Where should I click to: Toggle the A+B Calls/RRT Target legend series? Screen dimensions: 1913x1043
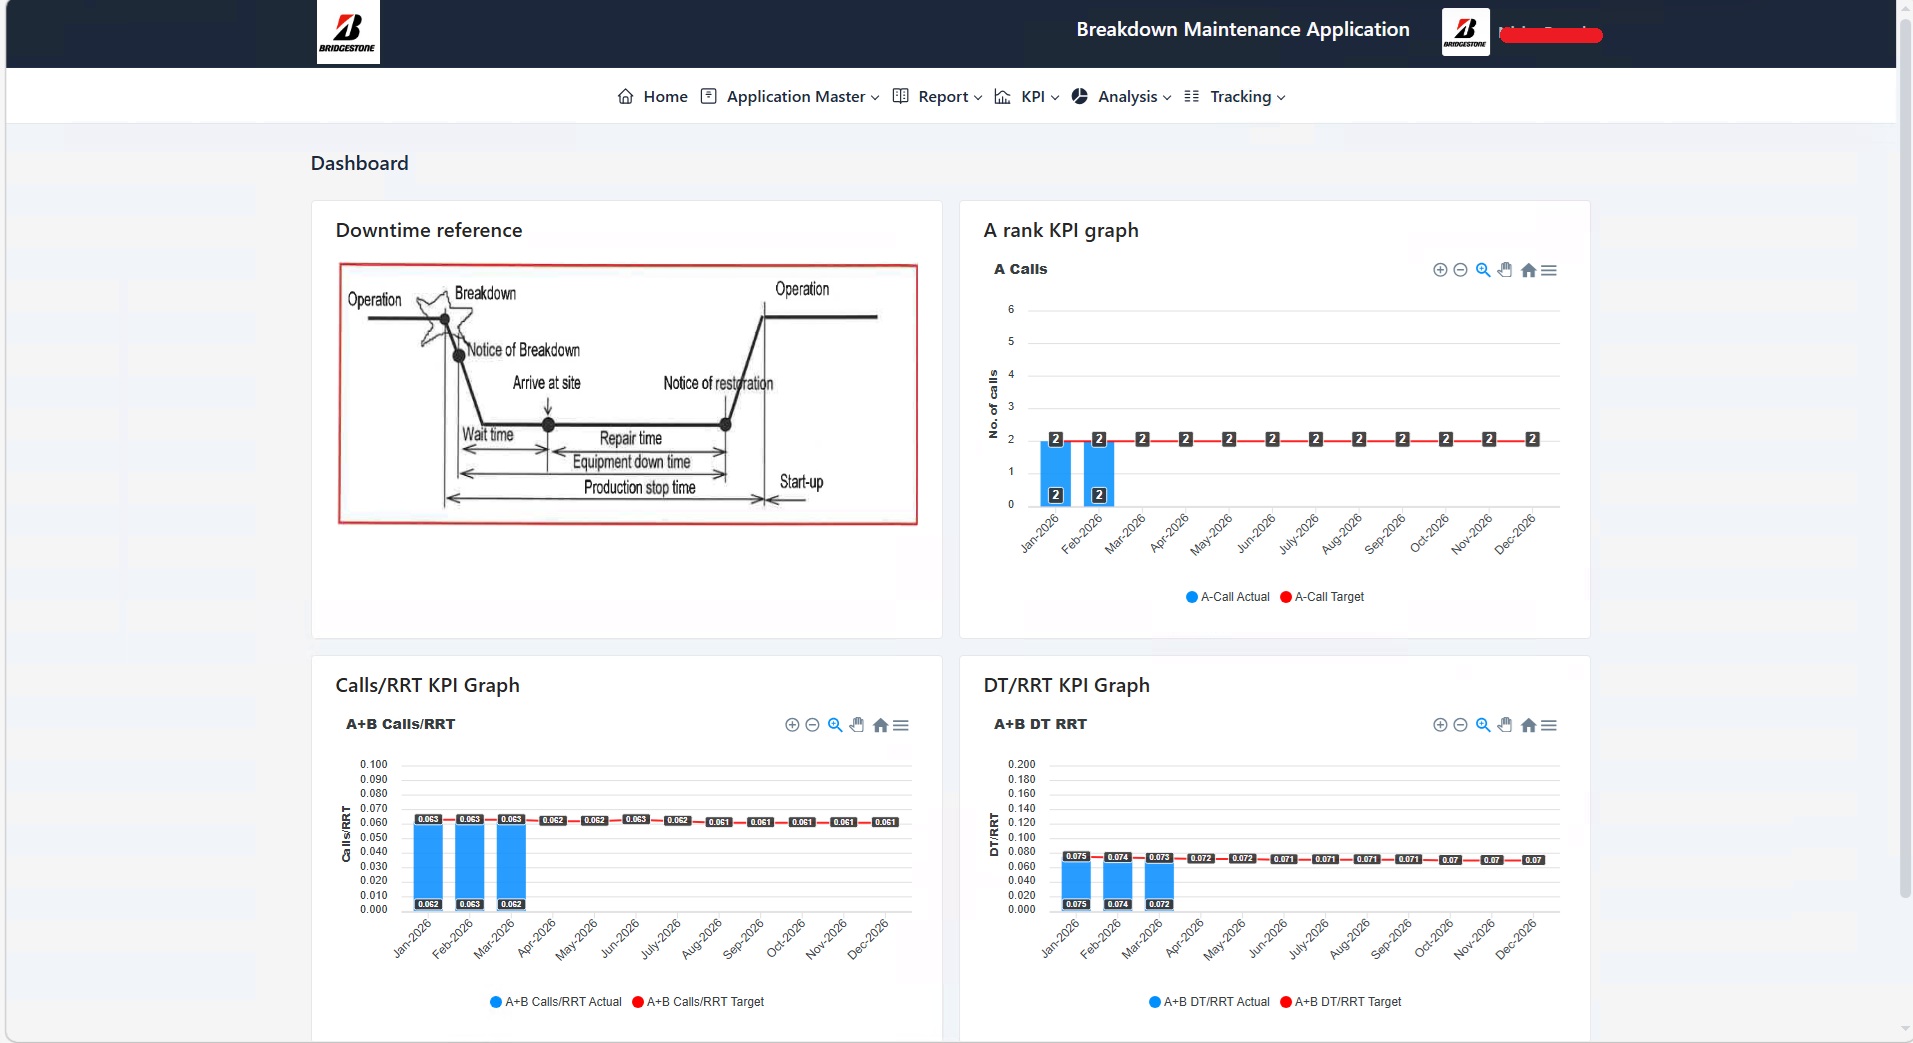[x=698, y=1002]
